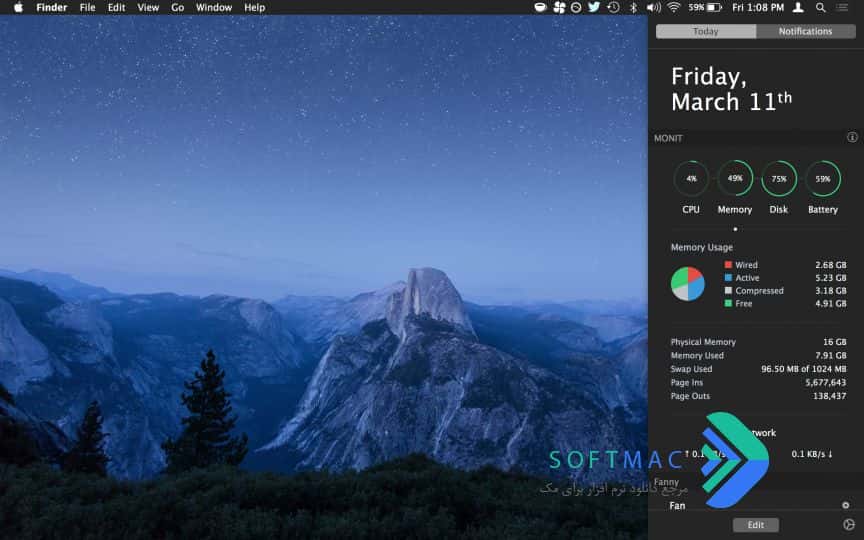Viewport: 864px width, 540px height.
Task: Open the fan control menu bar icon
Action: pyautogui.click(x=559, y=7)
